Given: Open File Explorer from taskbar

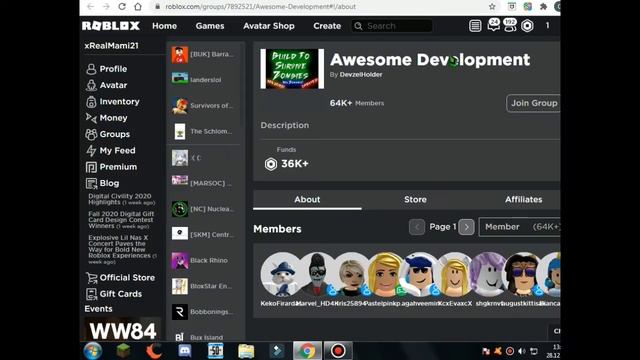Looking at the screenshot, I should pyautogui.click(x=246, y=351).
